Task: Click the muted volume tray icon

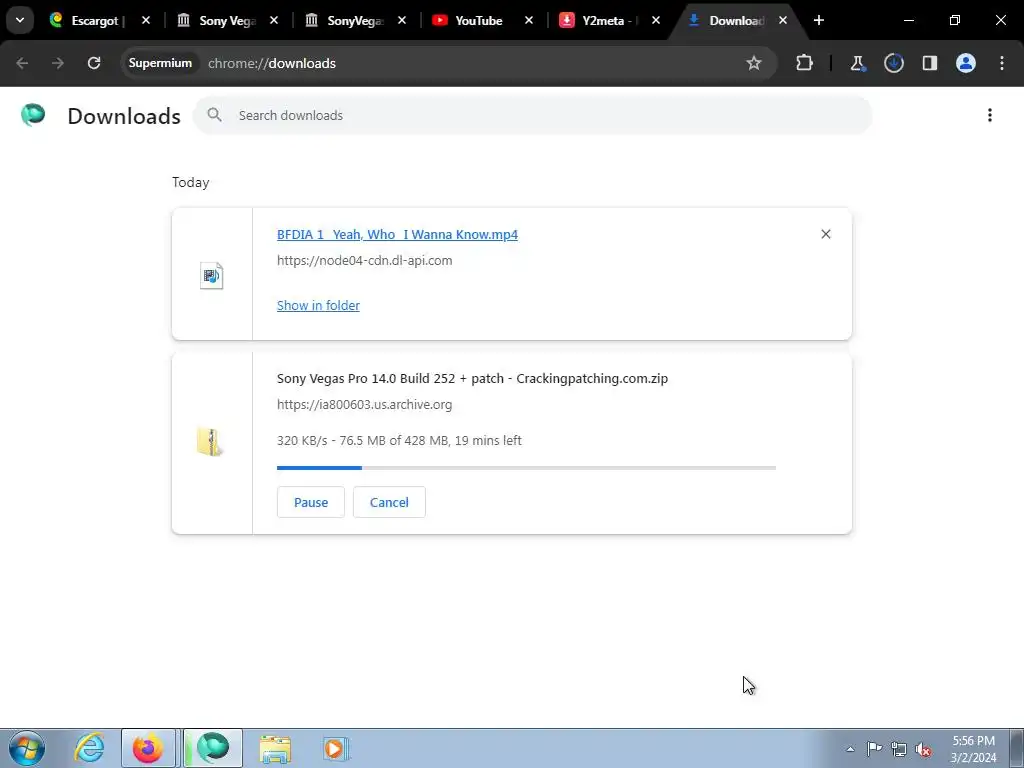Action: tap(923, 749)
